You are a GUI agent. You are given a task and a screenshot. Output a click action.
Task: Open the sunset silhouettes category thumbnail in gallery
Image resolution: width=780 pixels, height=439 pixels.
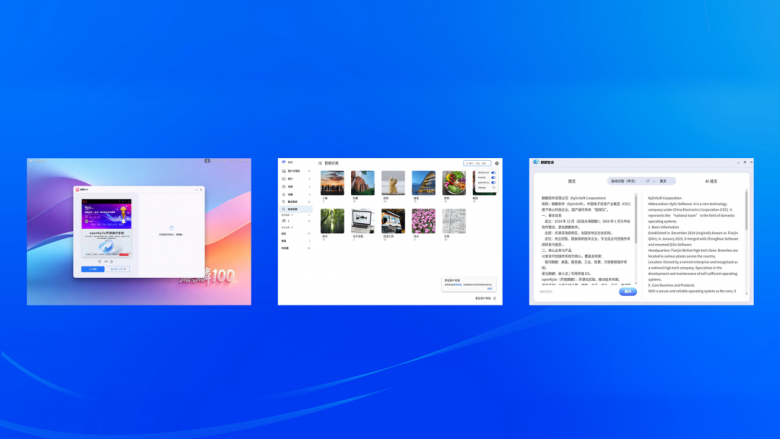point(332,182)
